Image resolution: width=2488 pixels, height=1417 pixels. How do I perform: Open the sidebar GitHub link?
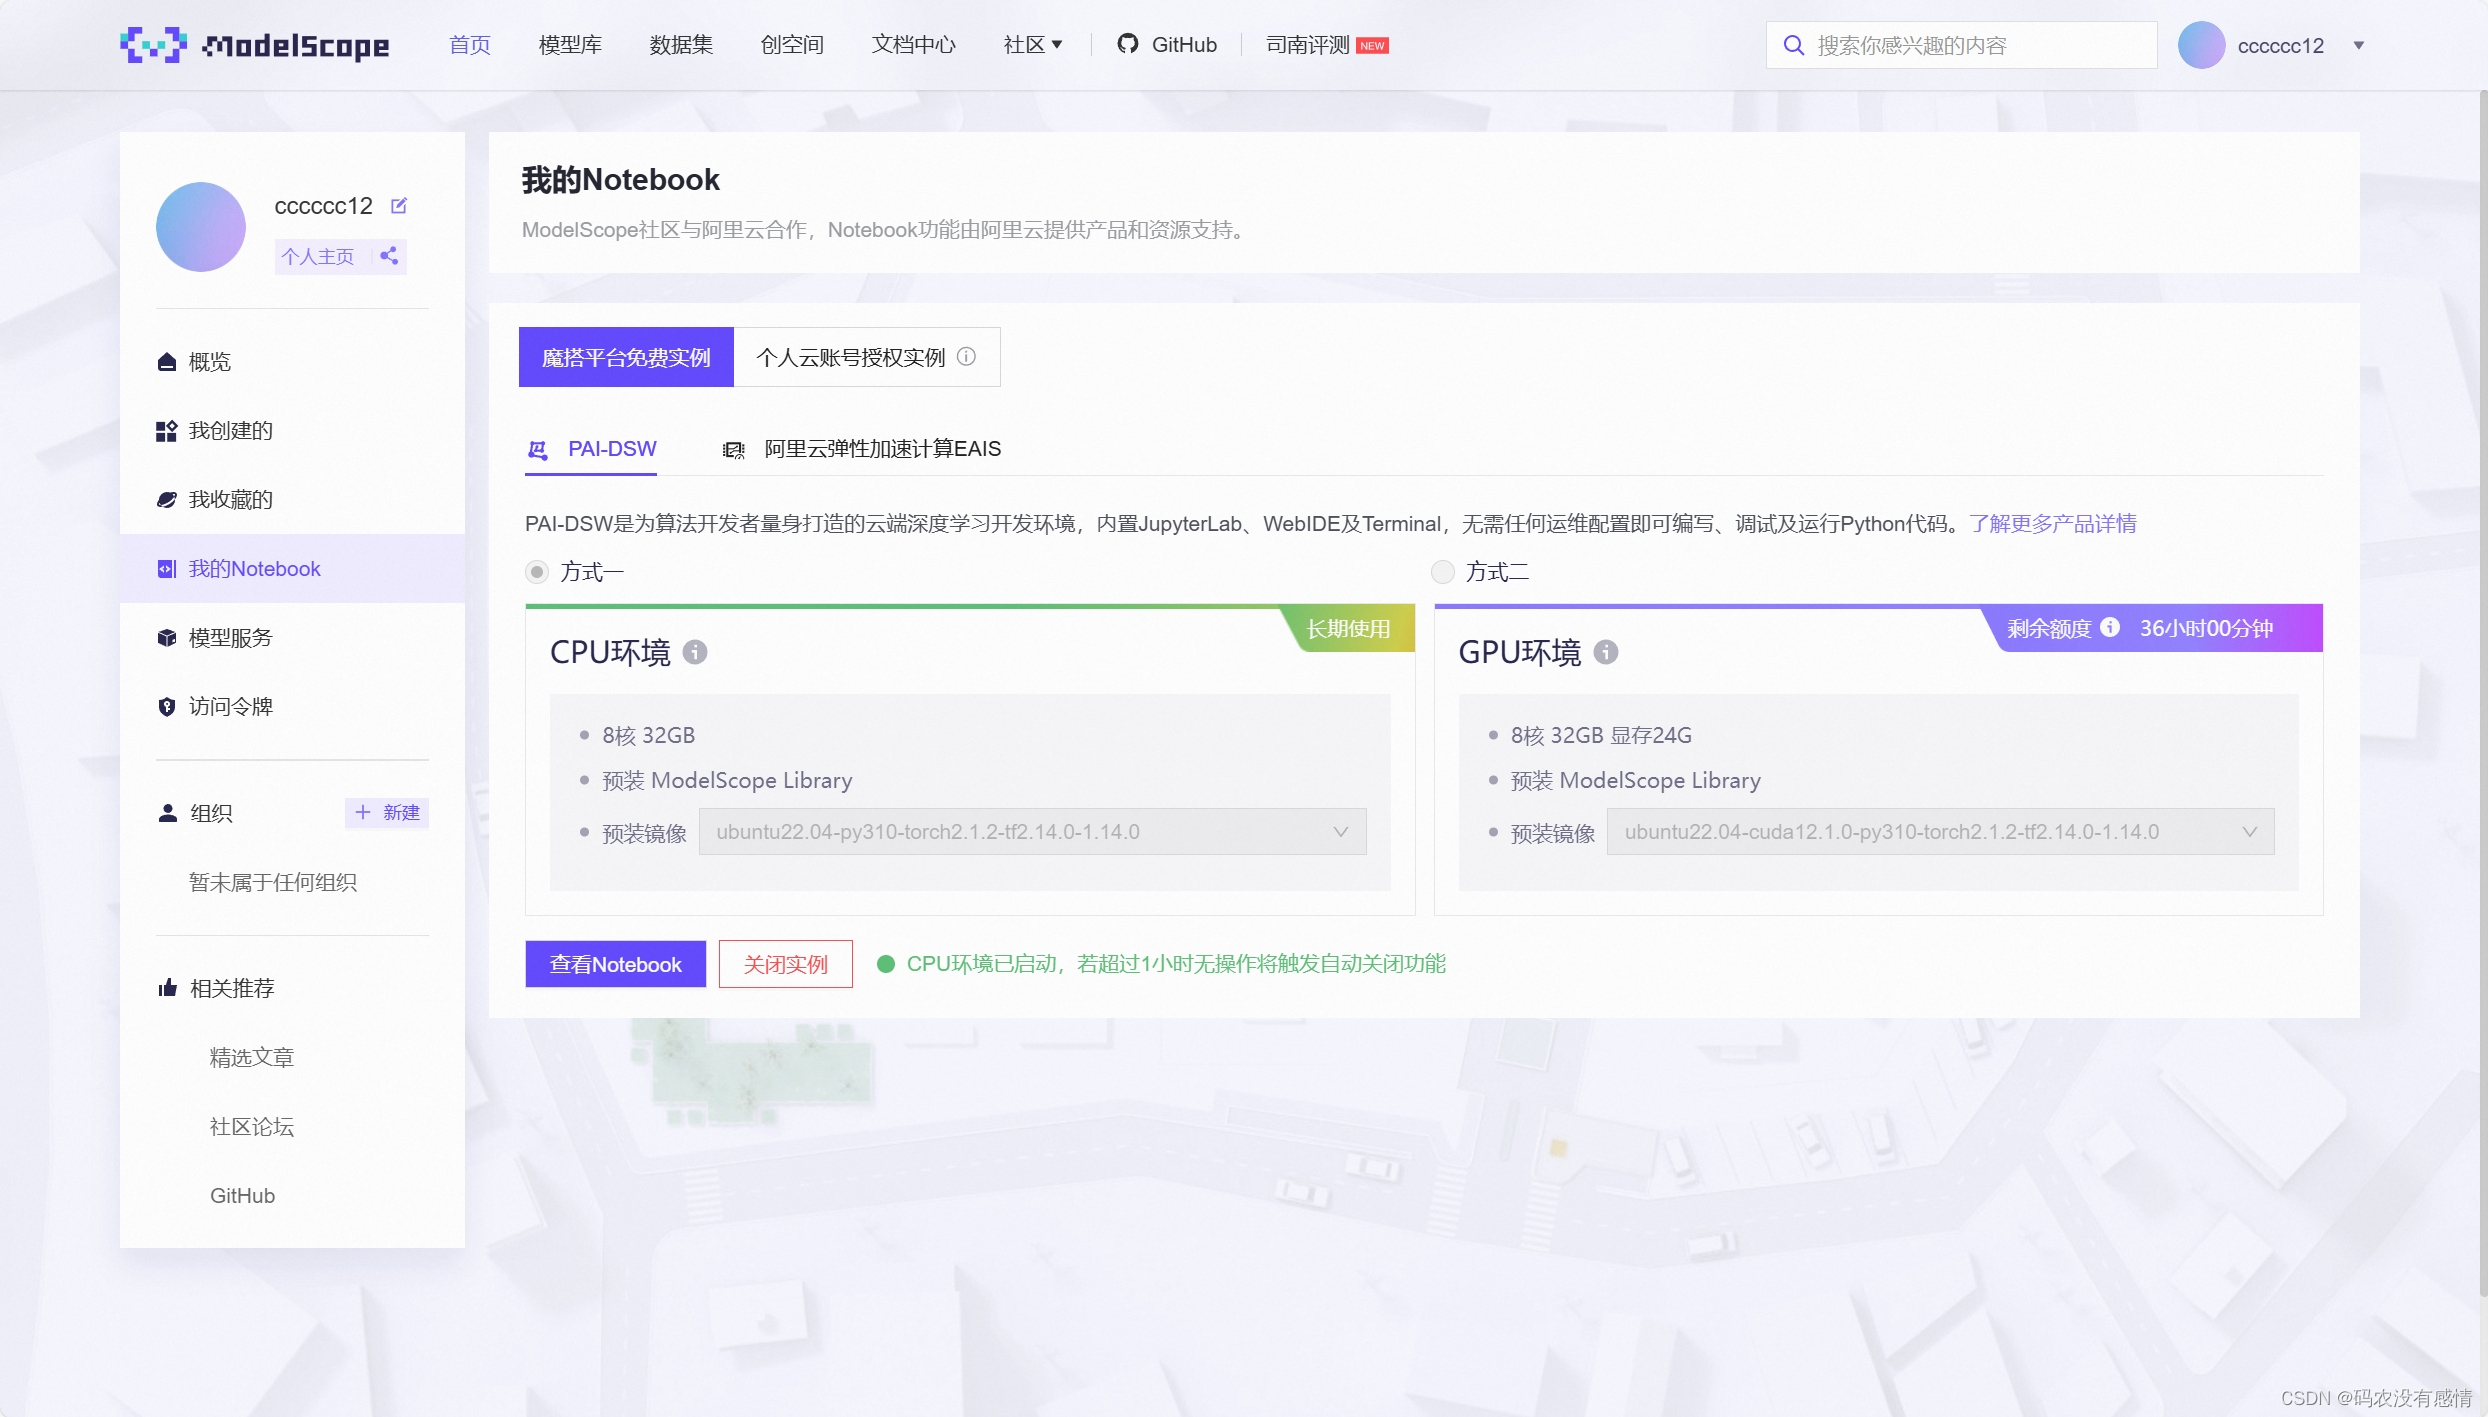[242, 1196]
